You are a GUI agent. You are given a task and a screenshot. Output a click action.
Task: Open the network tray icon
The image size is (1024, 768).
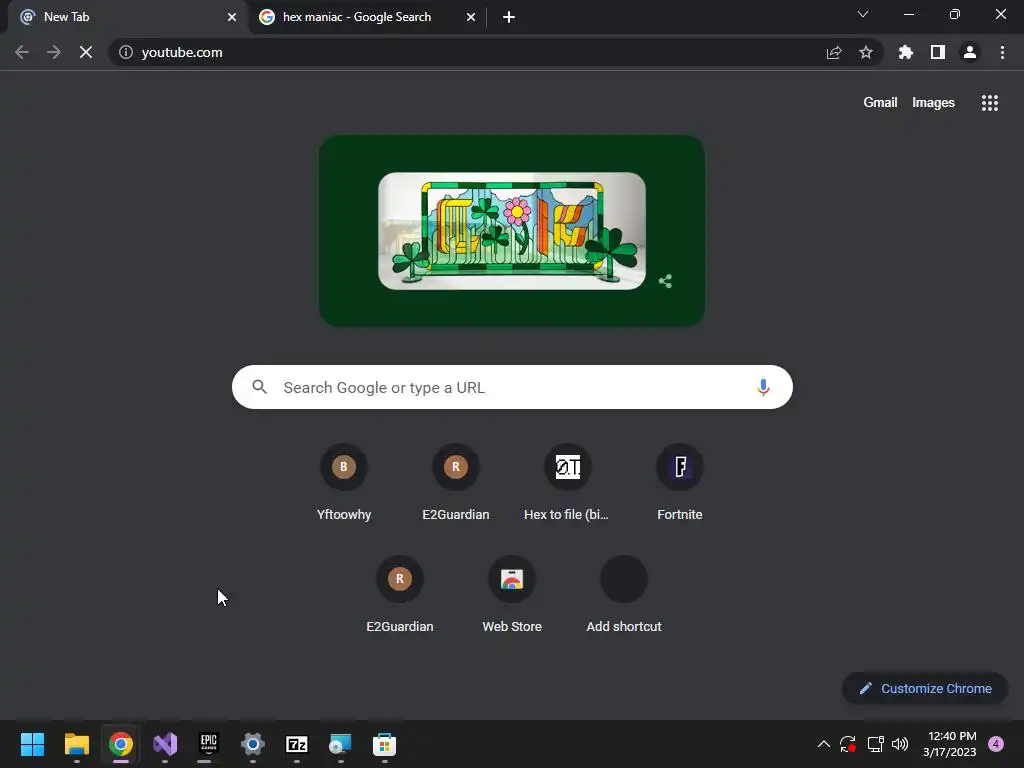click(875, 744)
